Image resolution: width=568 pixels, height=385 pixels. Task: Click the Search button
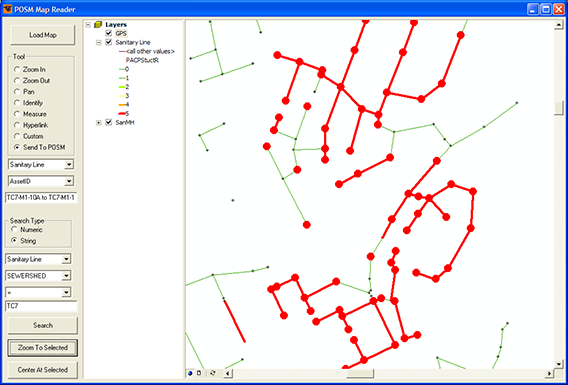43,325
